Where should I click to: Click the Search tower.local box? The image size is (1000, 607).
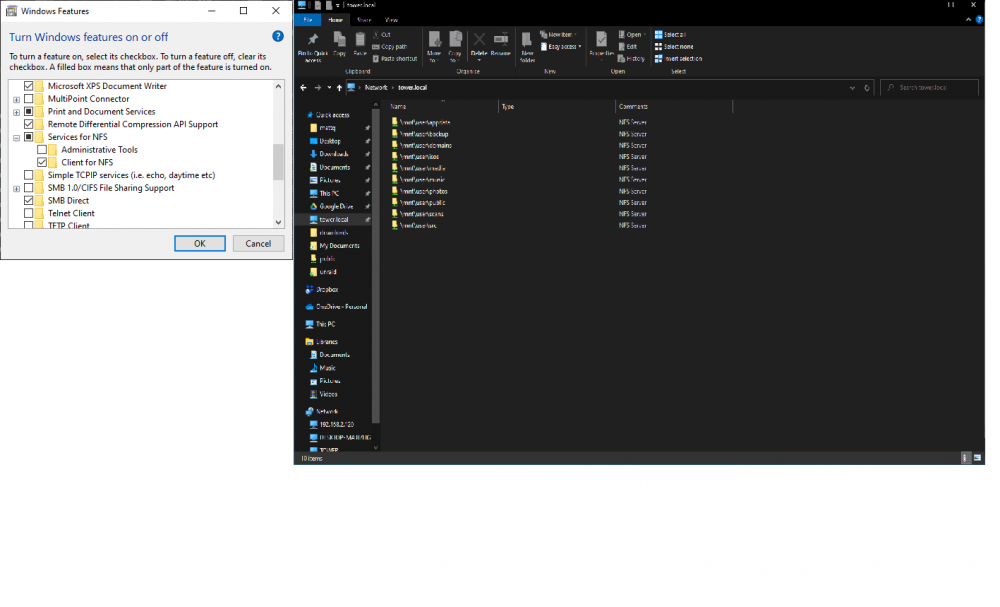[x=929, y=87]
